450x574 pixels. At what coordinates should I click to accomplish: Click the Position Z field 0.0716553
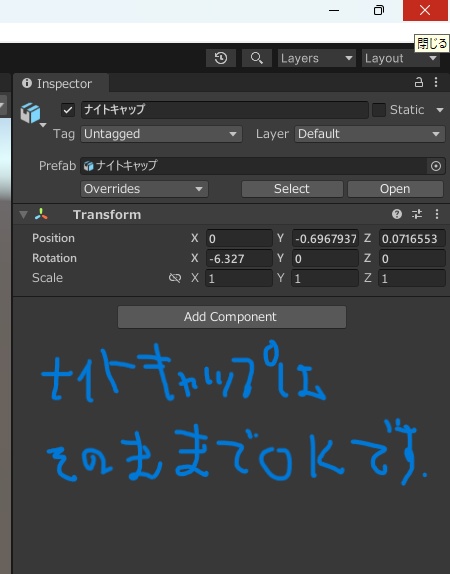(x=412, y=239)
